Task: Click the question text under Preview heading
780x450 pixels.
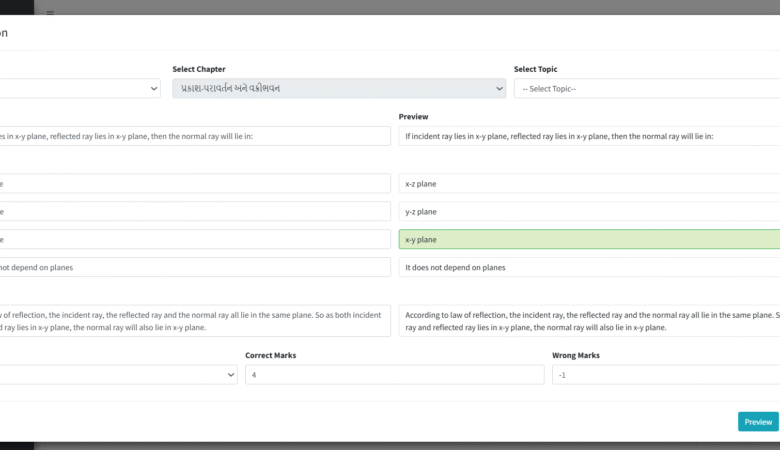Action: (x=588, y=136)
